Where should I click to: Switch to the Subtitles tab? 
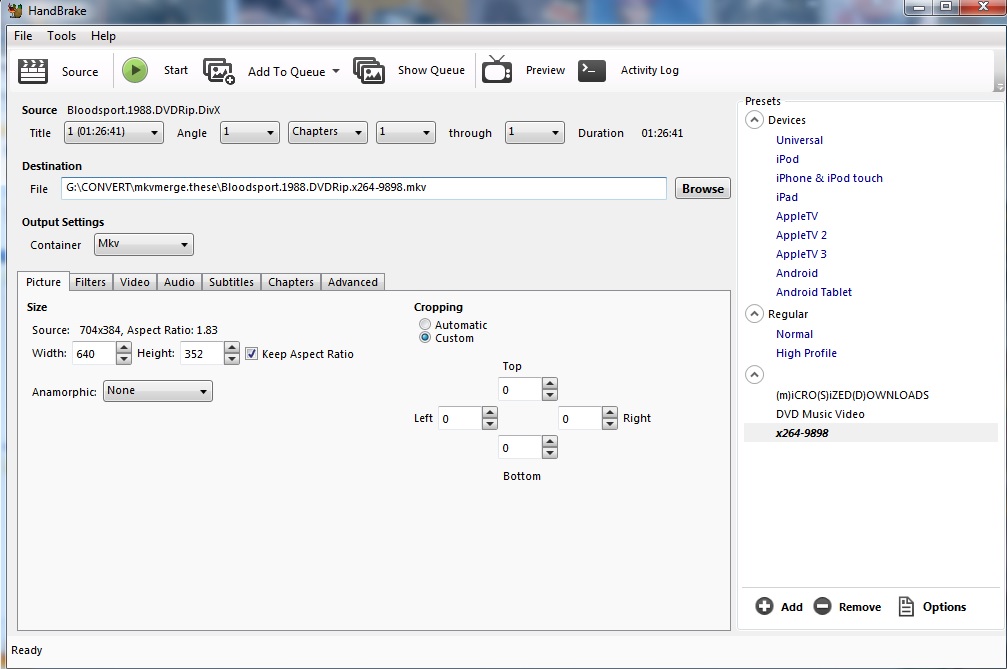coord(231,282)
